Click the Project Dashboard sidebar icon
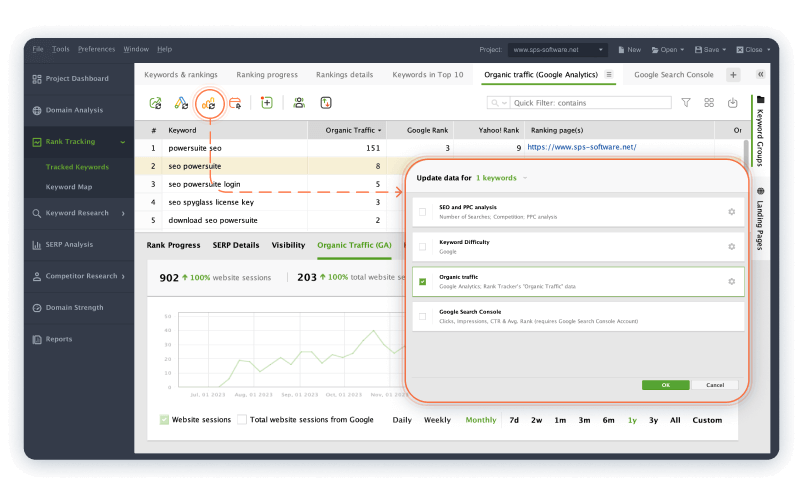This screenshot has height=498, width=803. click(37, 79)
